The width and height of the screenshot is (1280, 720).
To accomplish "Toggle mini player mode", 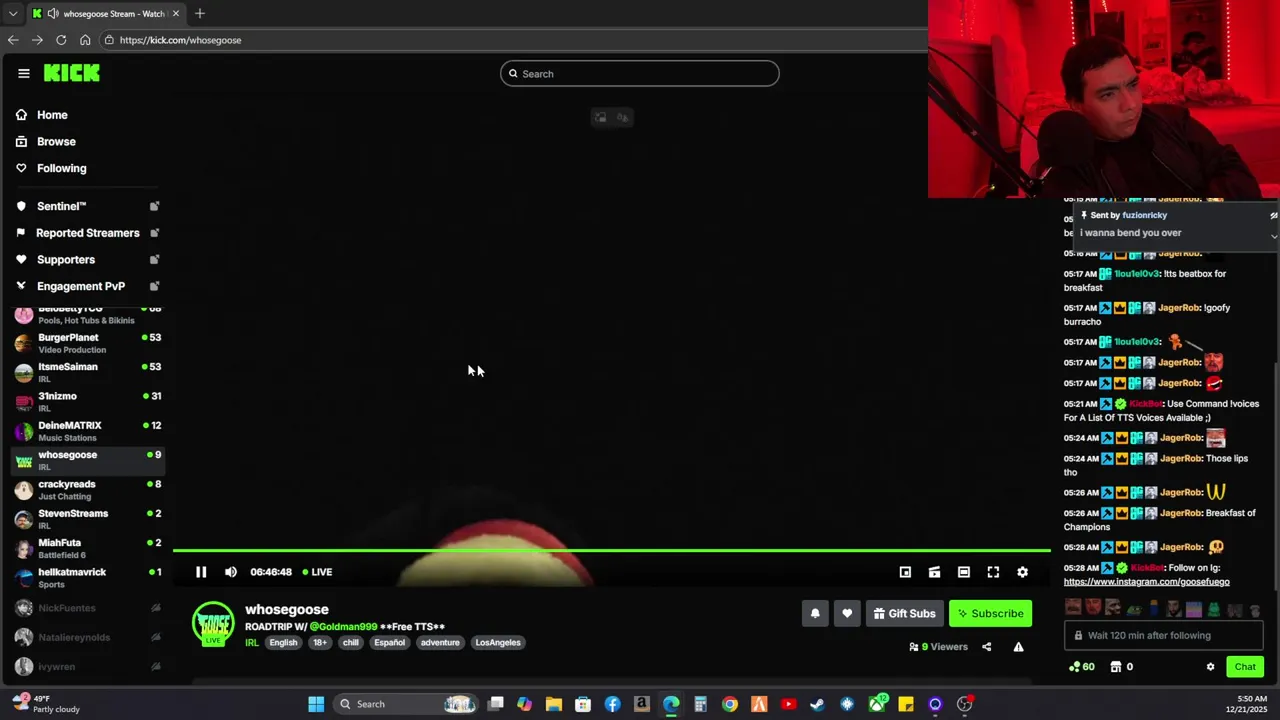I will point(905,572).
